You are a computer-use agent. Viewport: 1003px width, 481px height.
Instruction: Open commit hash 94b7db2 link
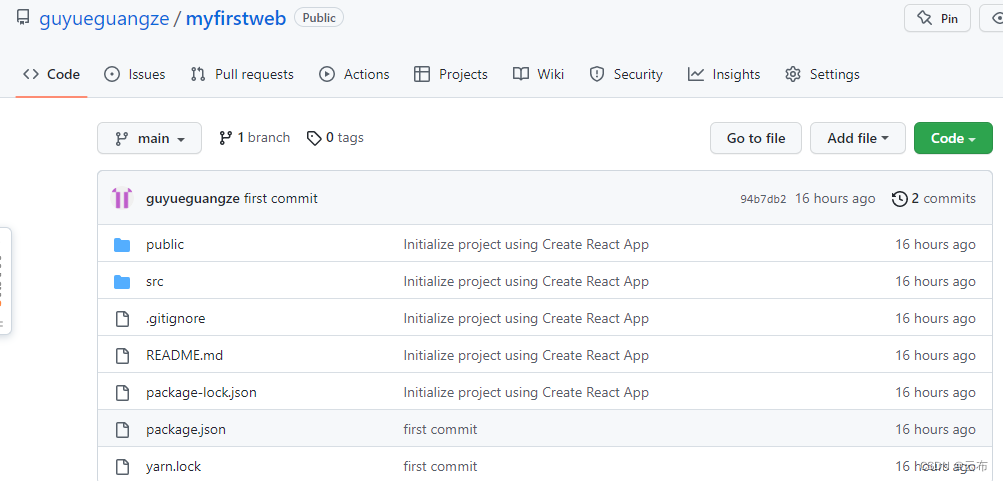tap(763, 199)
